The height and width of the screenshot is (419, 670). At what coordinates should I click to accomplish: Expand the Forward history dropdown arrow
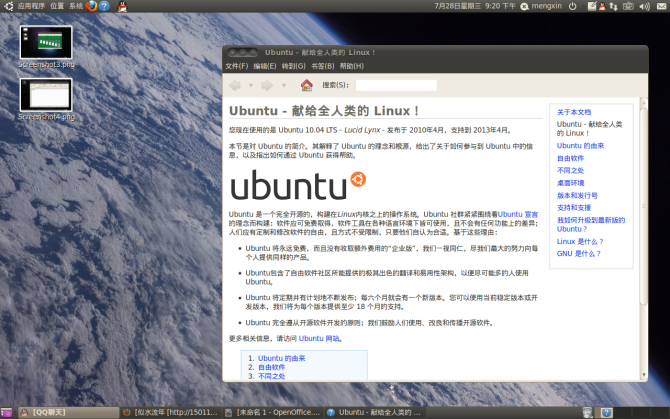tap(284, 85)
